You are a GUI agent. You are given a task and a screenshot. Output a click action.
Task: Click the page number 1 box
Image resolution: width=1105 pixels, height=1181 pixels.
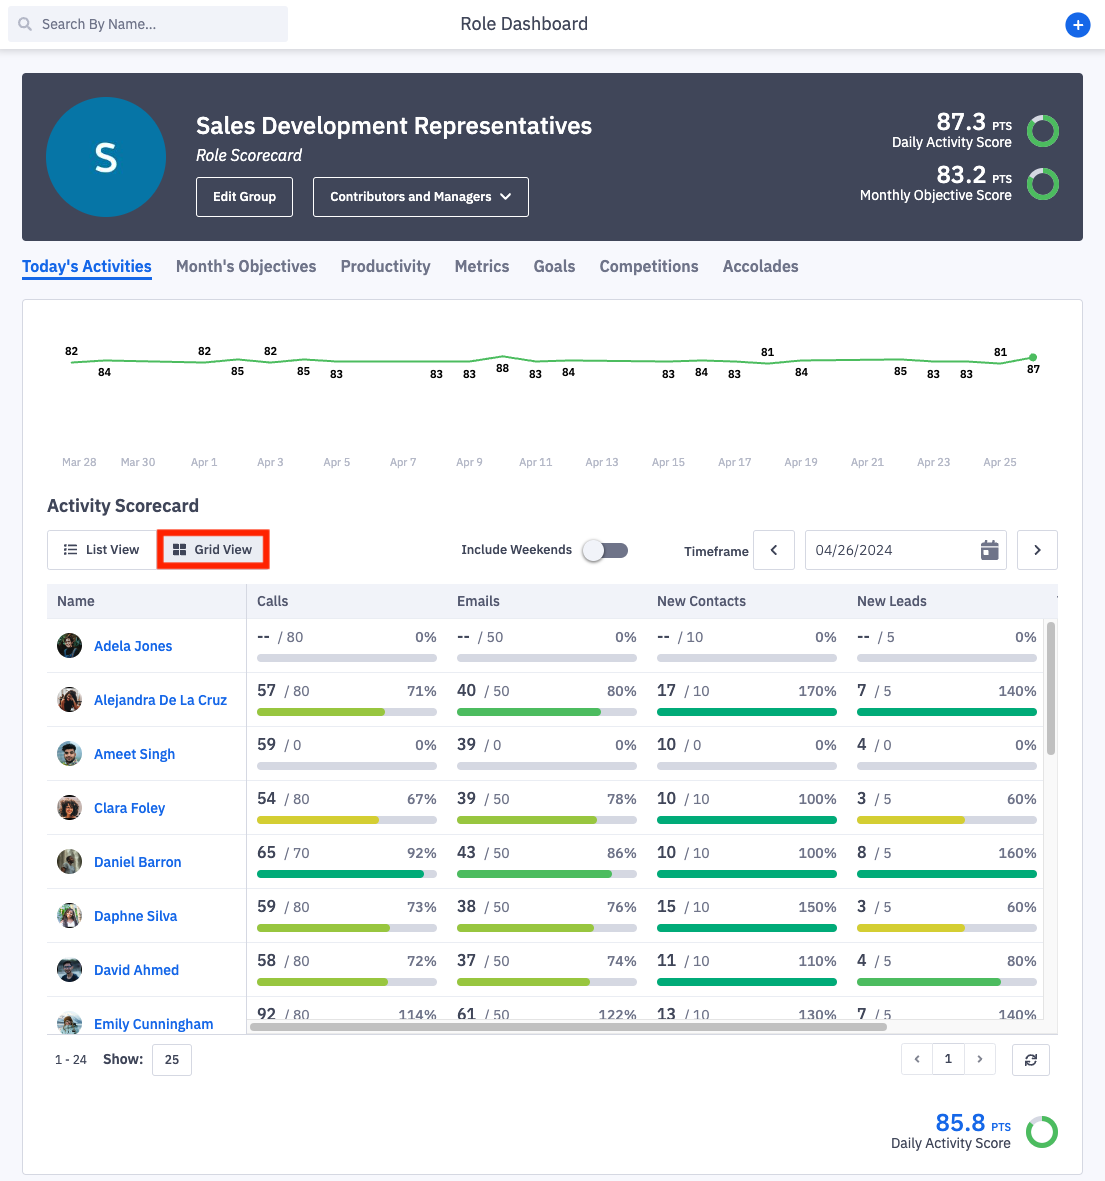pos(948,1060)
